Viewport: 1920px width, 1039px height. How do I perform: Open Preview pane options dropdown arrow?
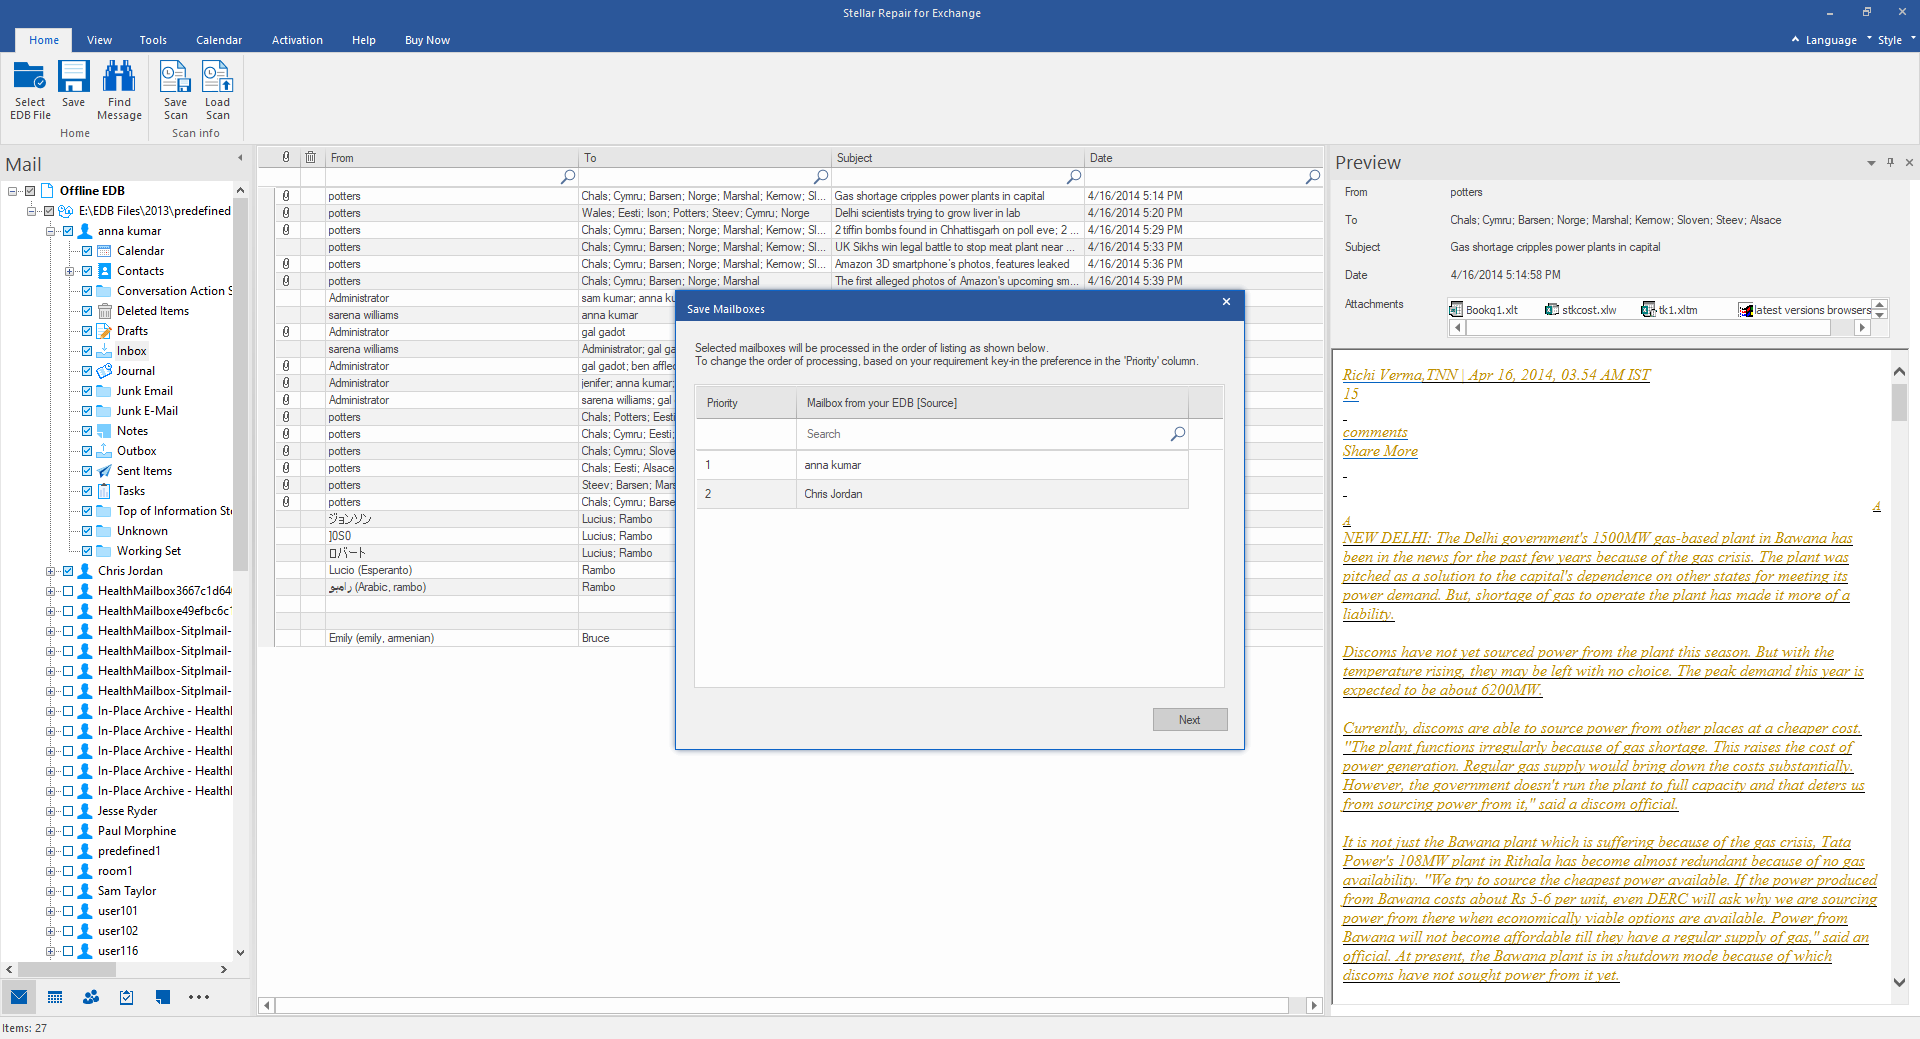pos(1871,163)
